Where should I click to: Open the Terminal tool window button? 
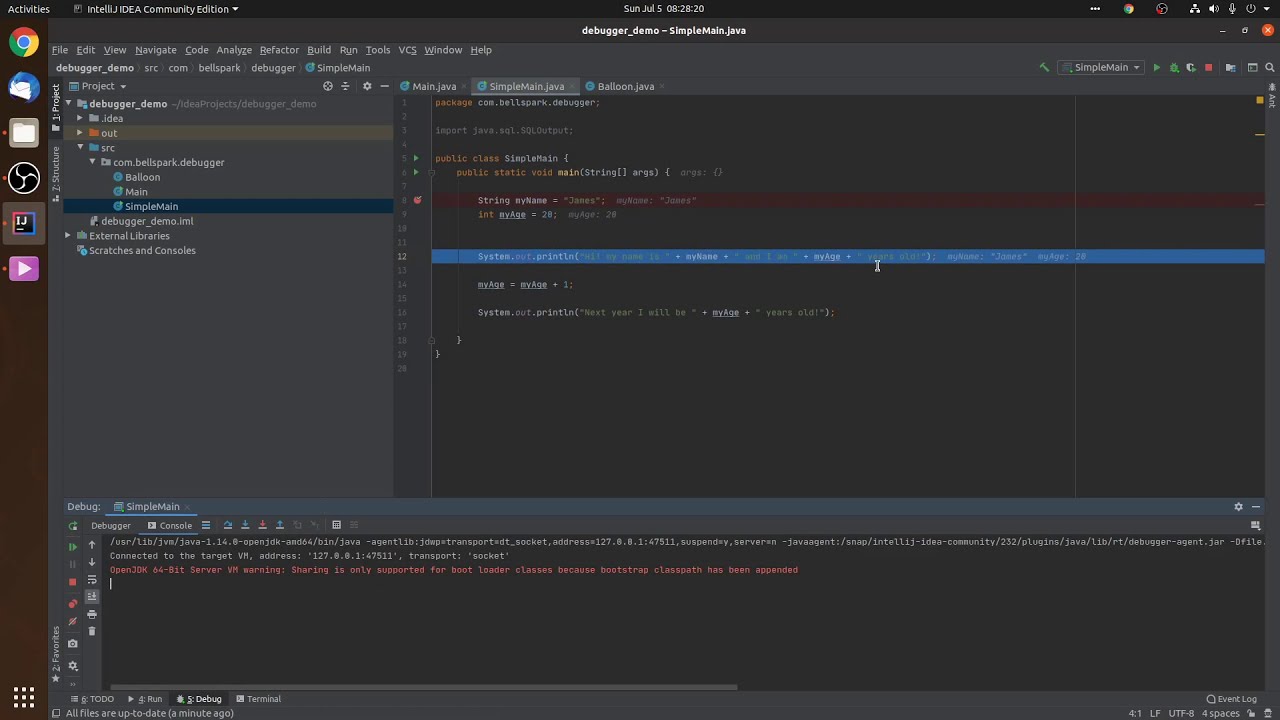pyautogui.click(x=258, y=699)
